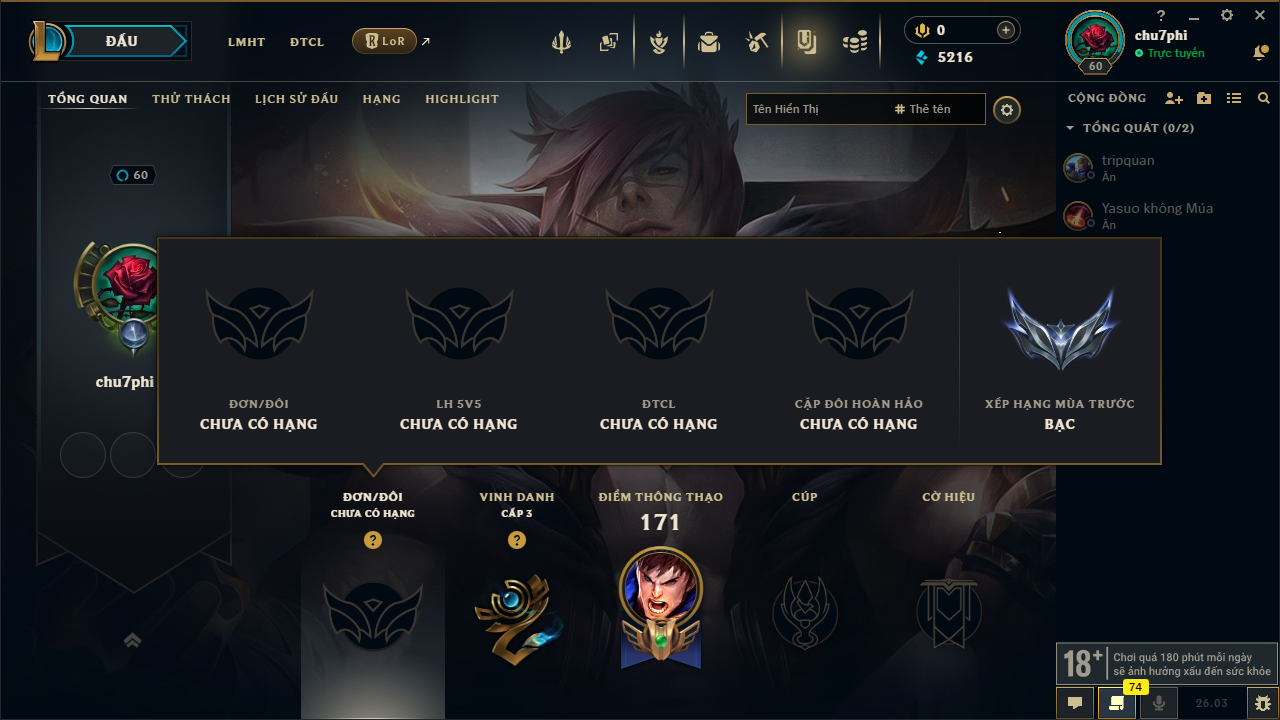
Task: Open the notifications bell icon
Action: tap(1260, 52)
